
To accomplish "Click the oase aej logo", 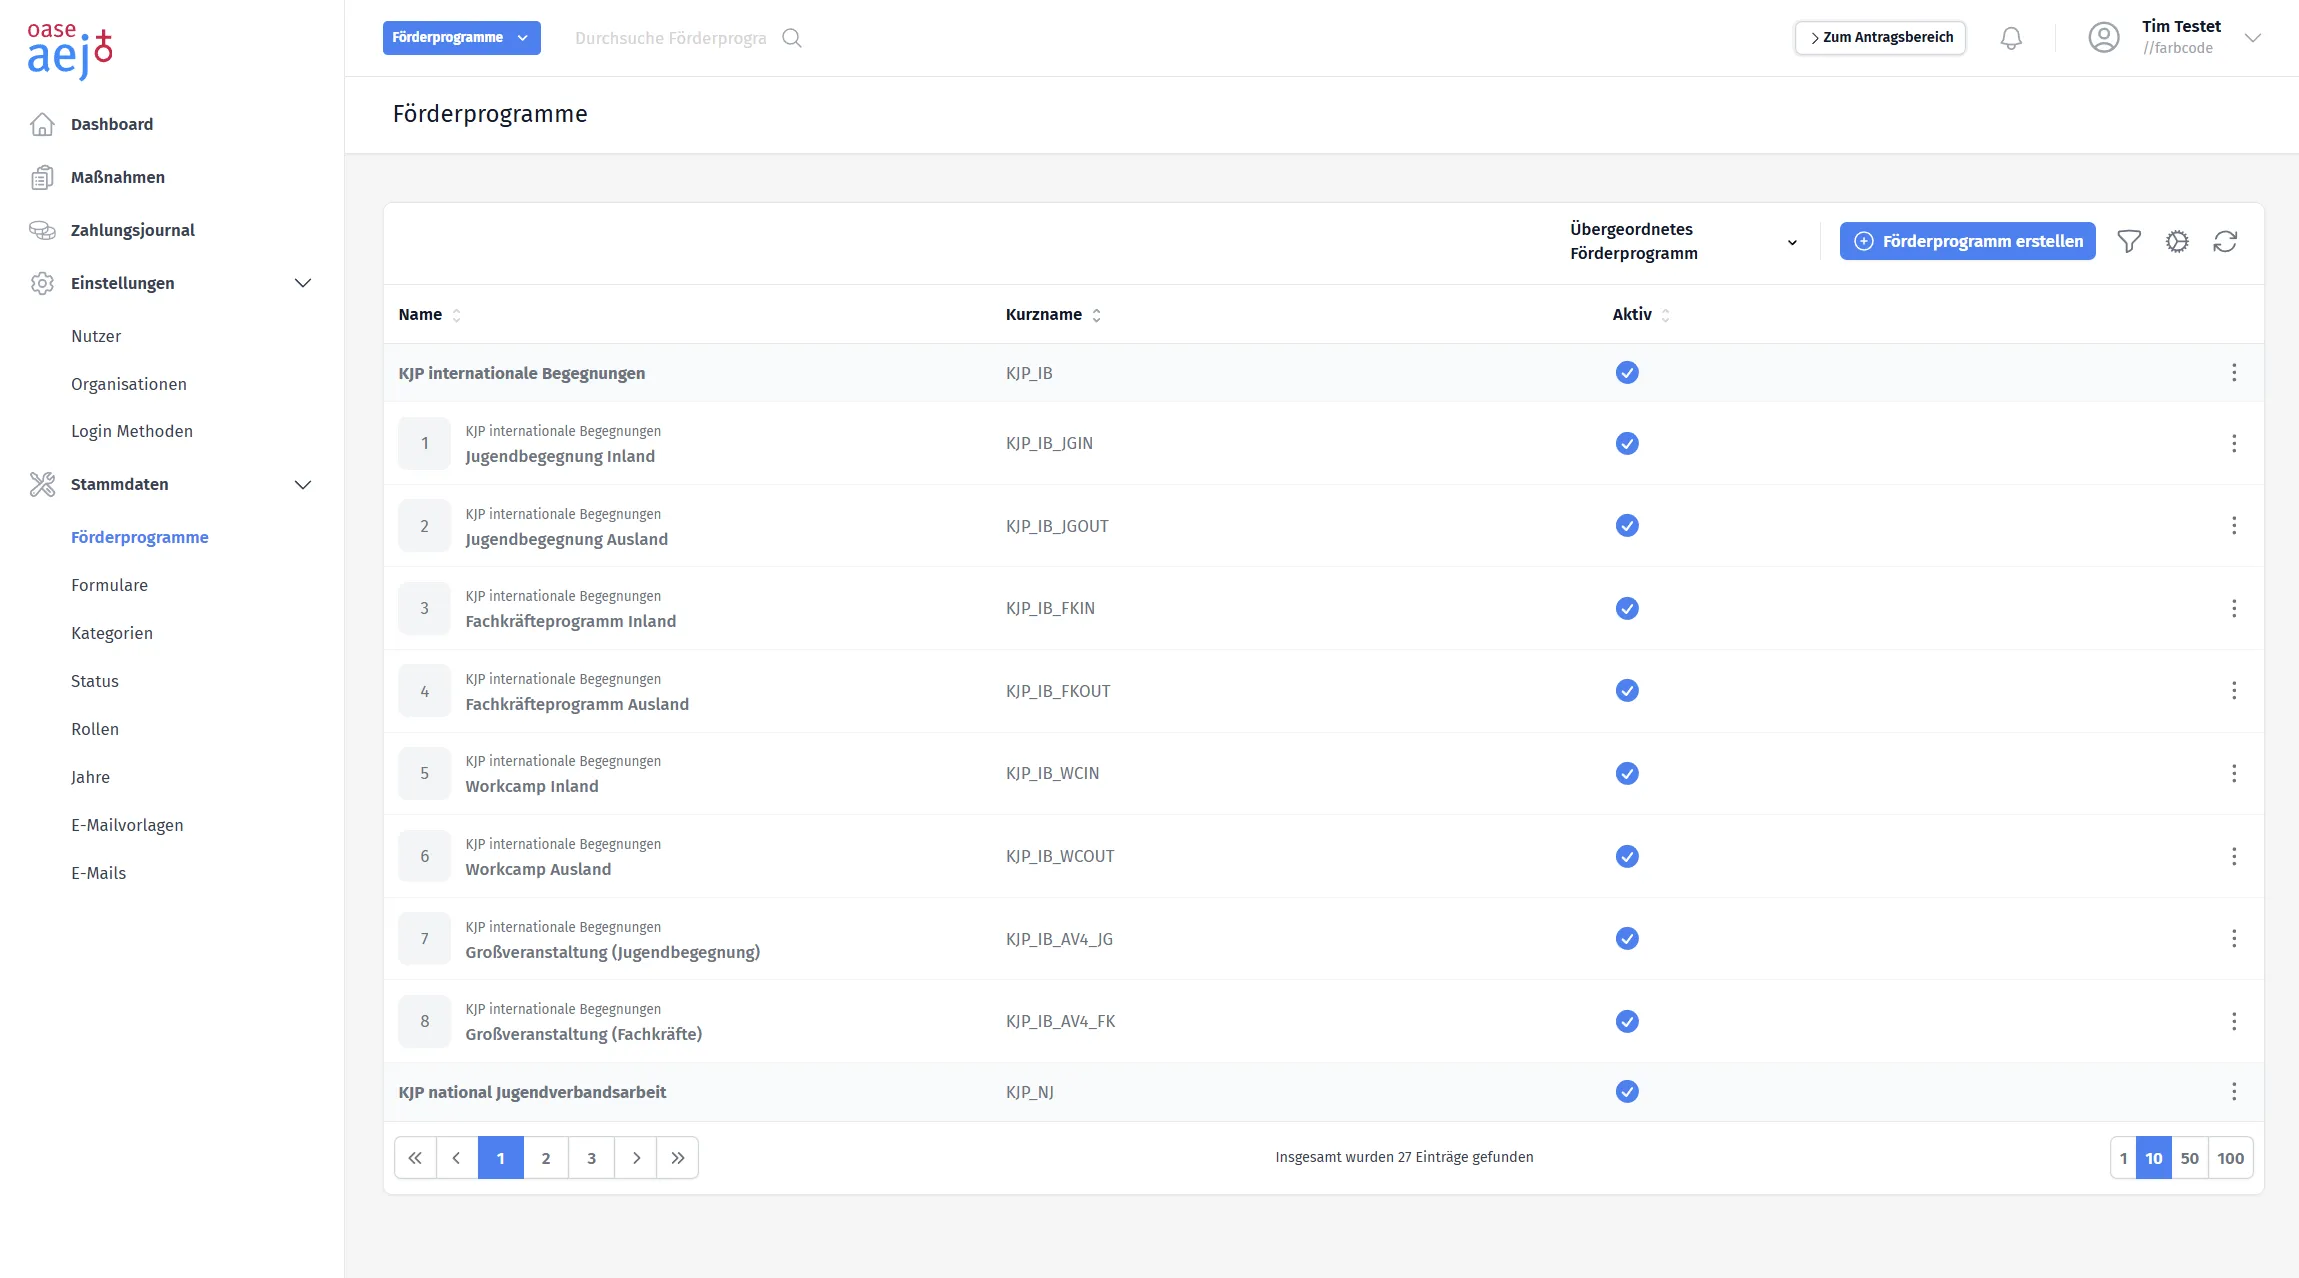I will click(x=70, y=50).
